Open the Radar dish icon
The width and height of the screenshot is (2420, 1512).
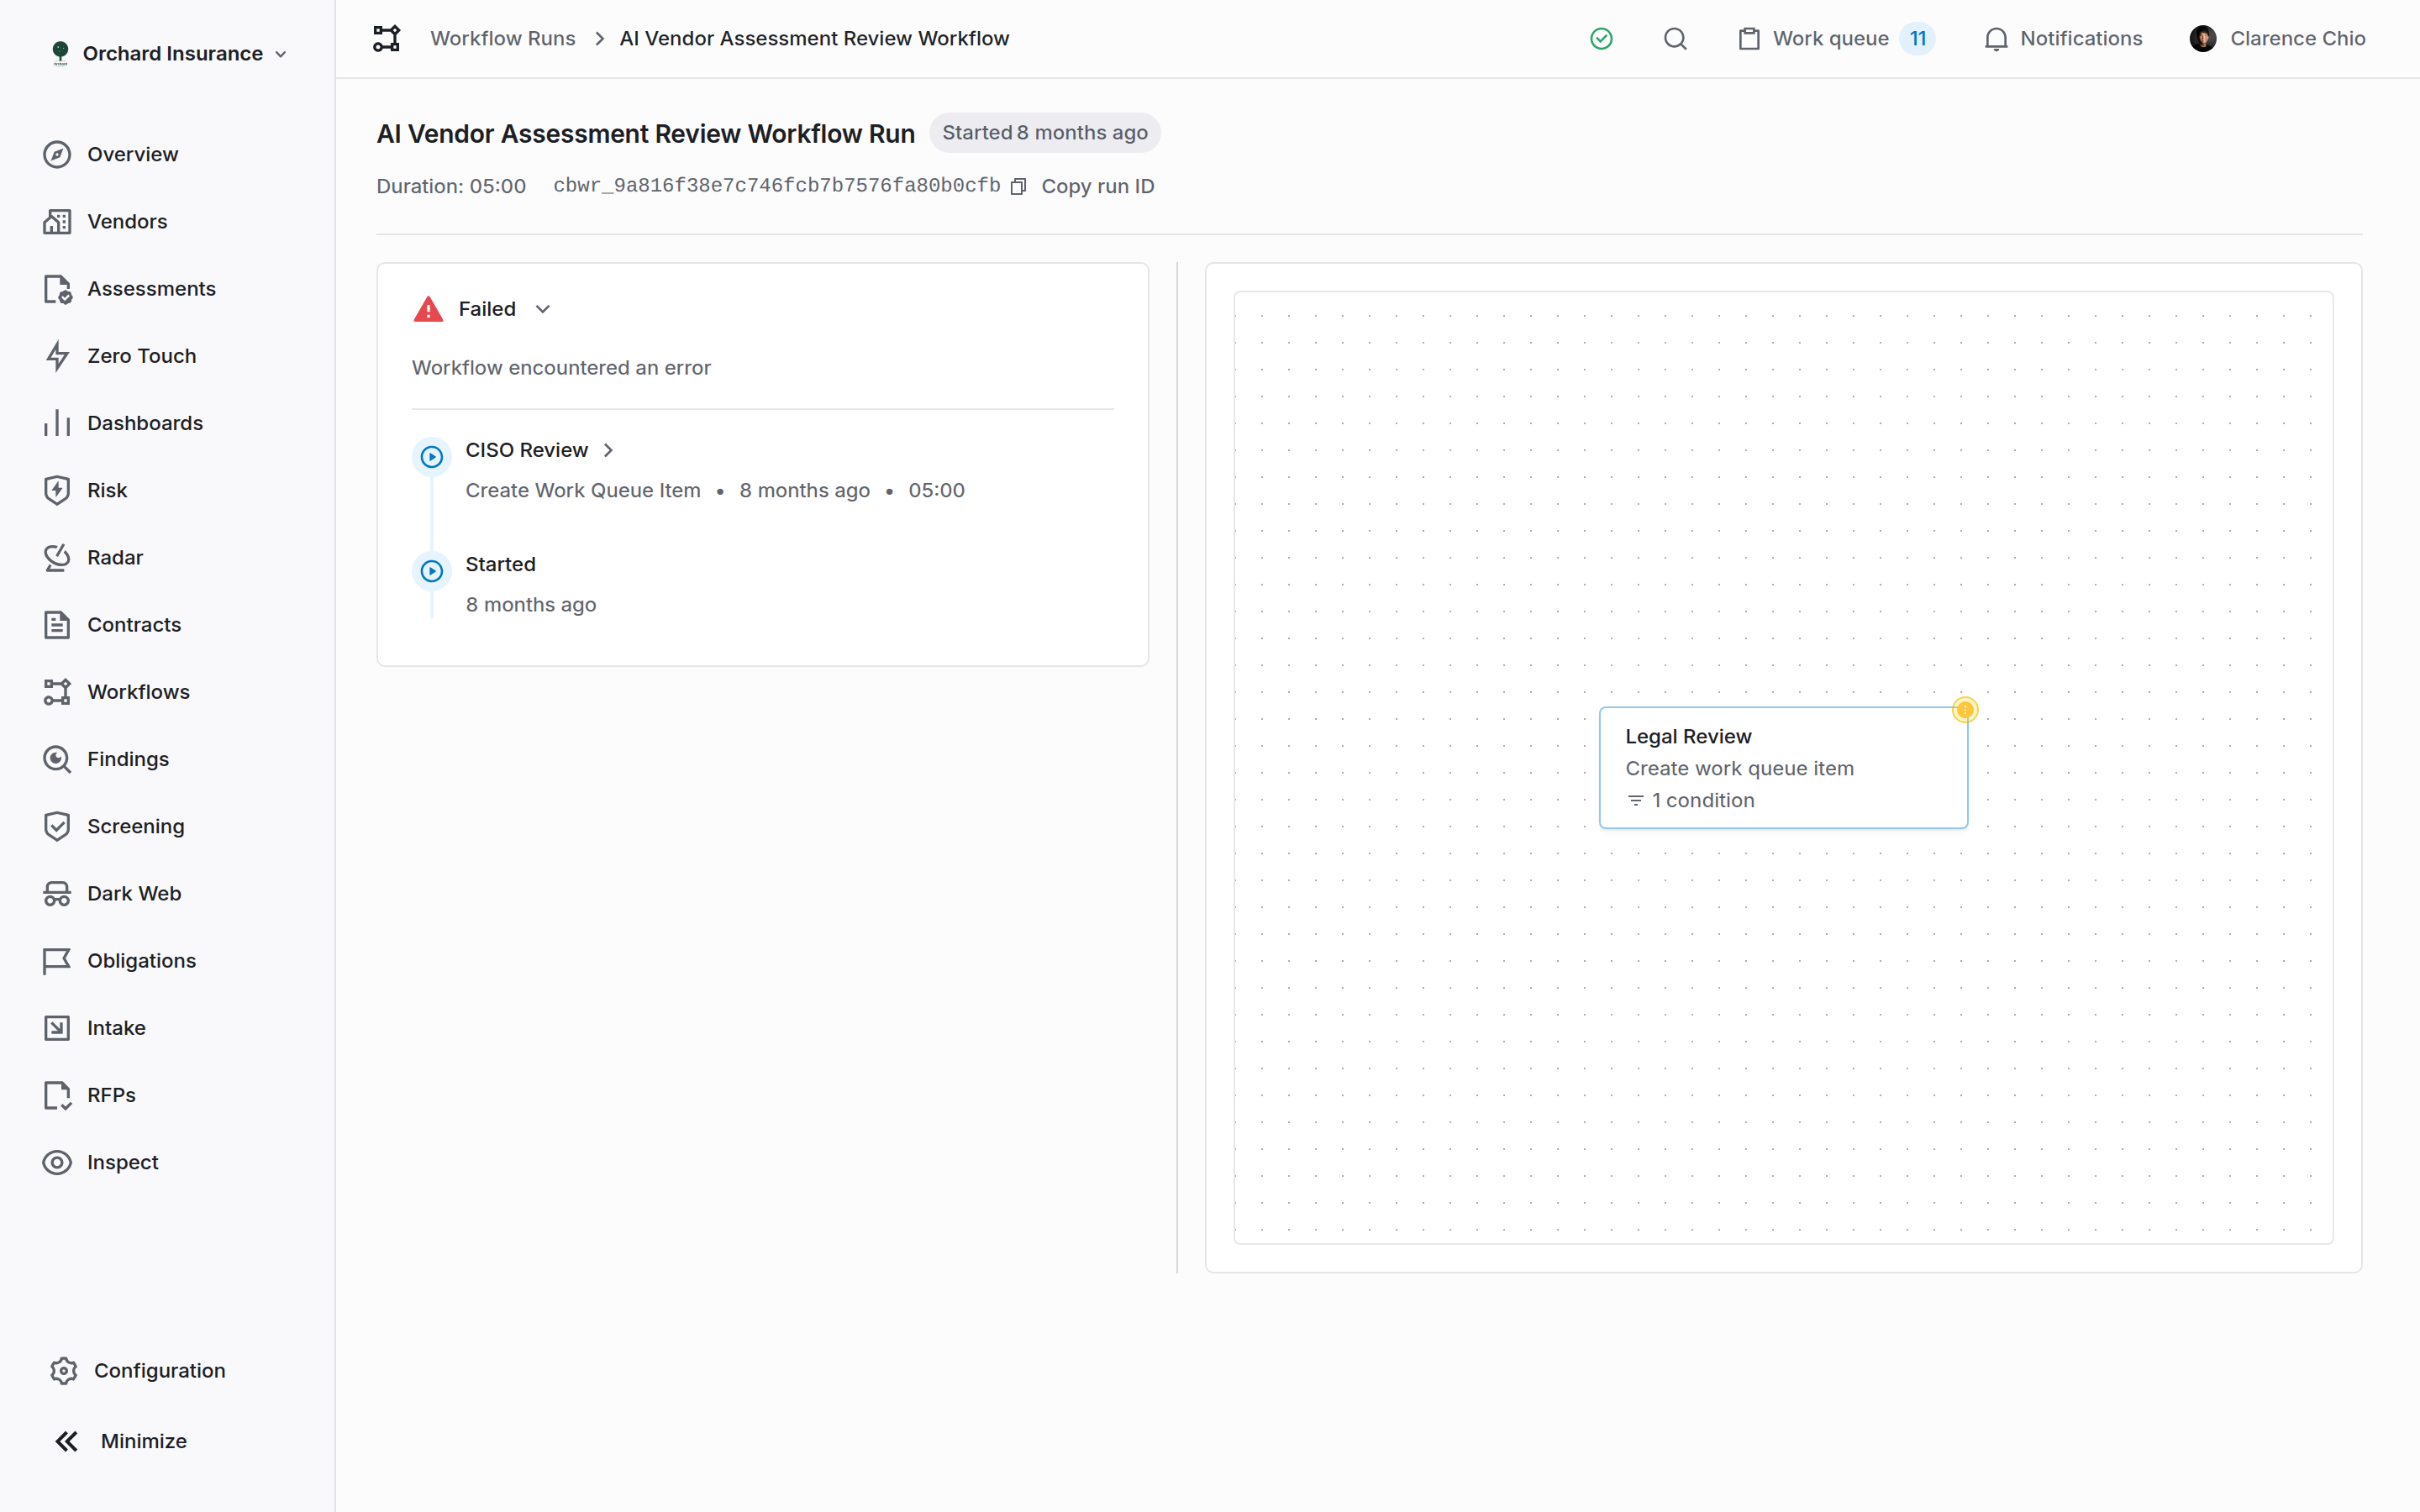click(57, 557)
